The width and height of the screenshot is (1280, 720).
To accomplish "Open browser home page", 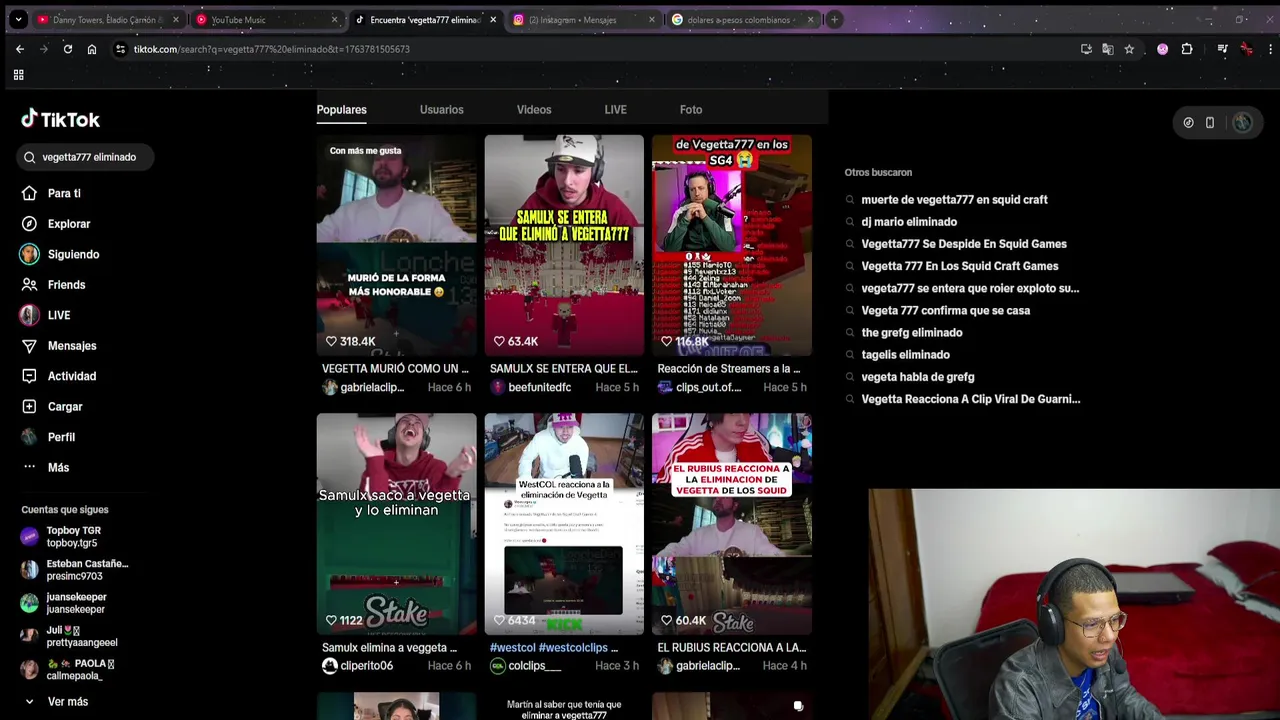I will click(x=92, y=49).
